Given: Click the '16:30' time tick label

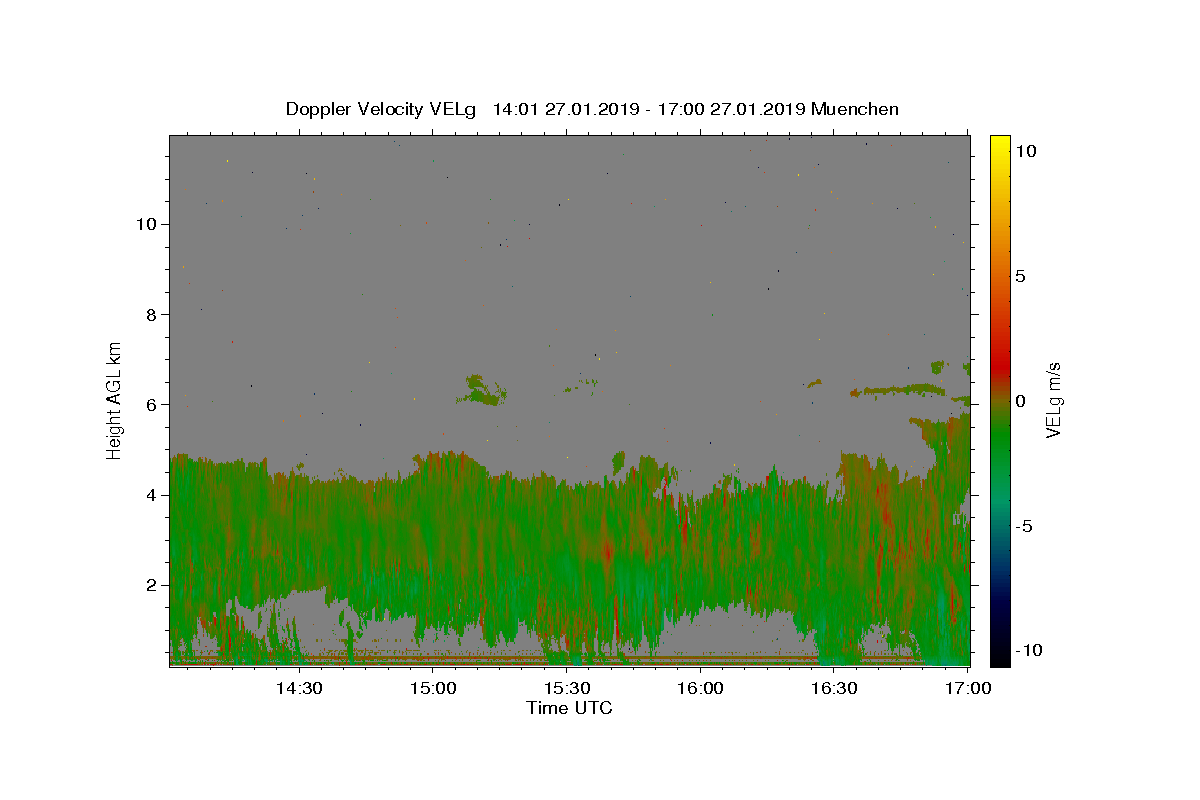Looking at the screenshot, I should pyautogui.click(x=834, y=688).
